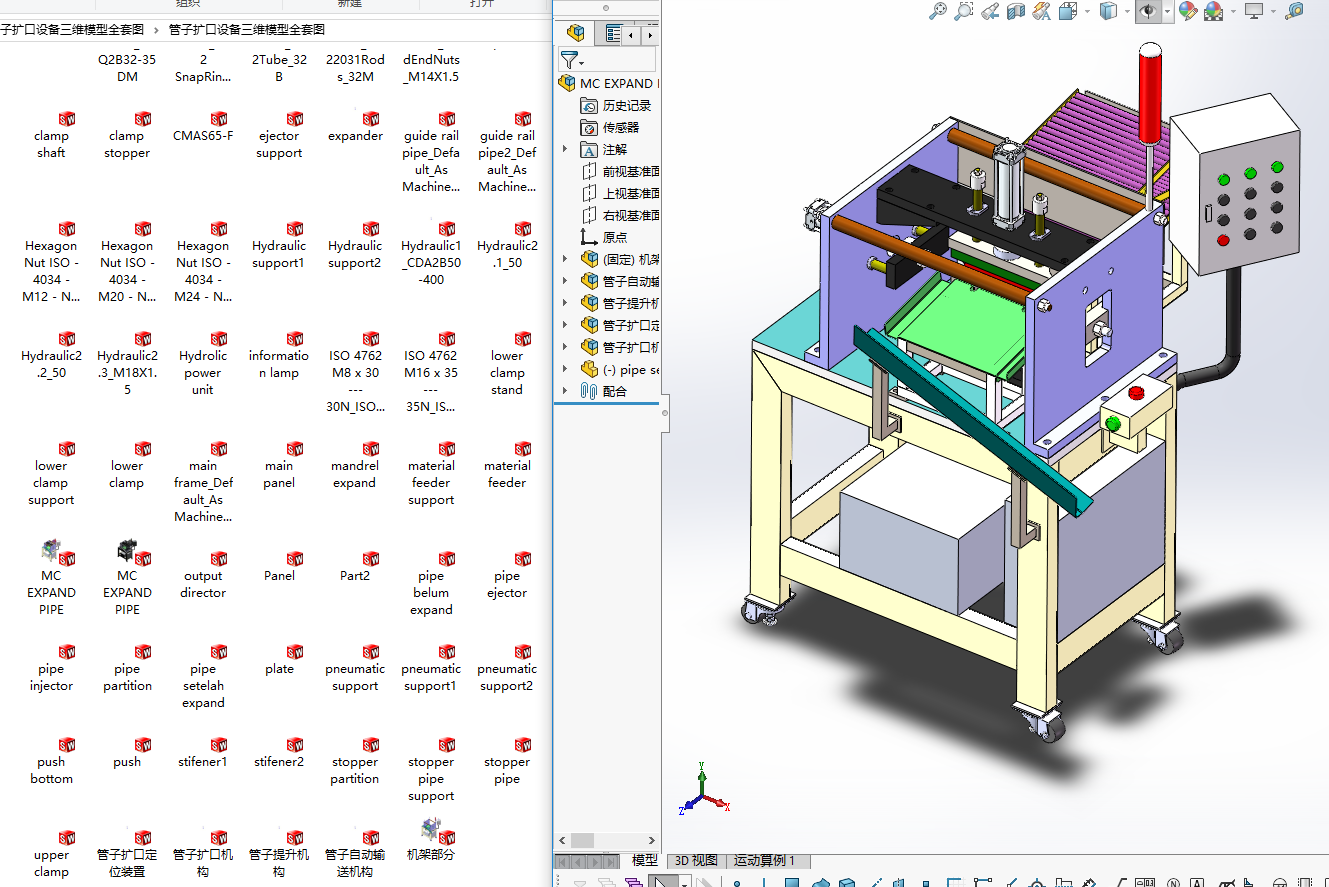Open the FeatureManager design tree tab
Image resolution: width=1329 pixels, height=887 pixels.
click(575, 33)
